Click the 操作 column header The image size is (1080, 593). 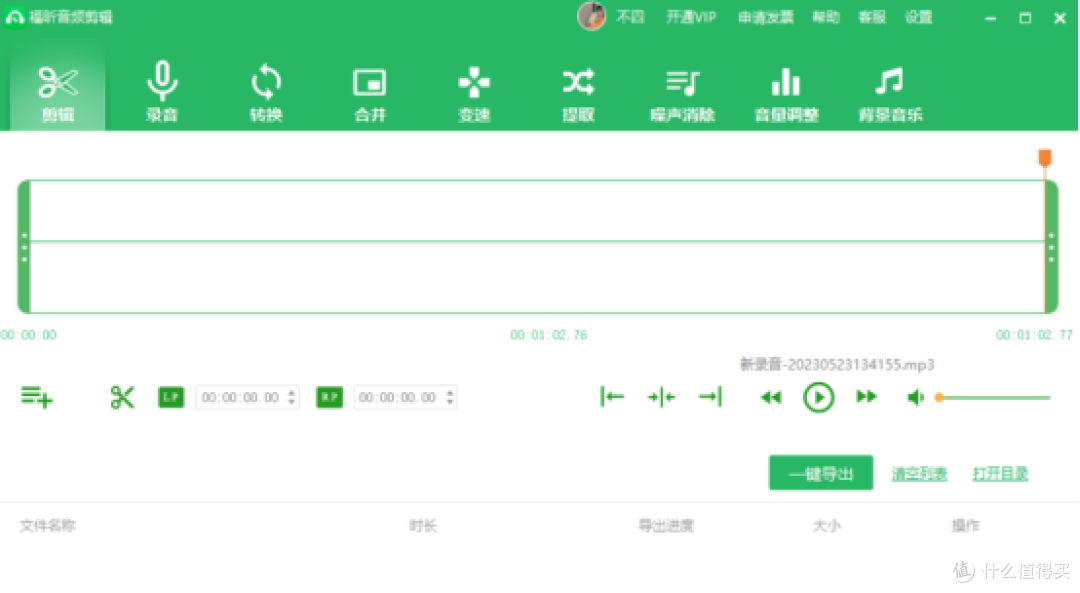click(966, 526)
